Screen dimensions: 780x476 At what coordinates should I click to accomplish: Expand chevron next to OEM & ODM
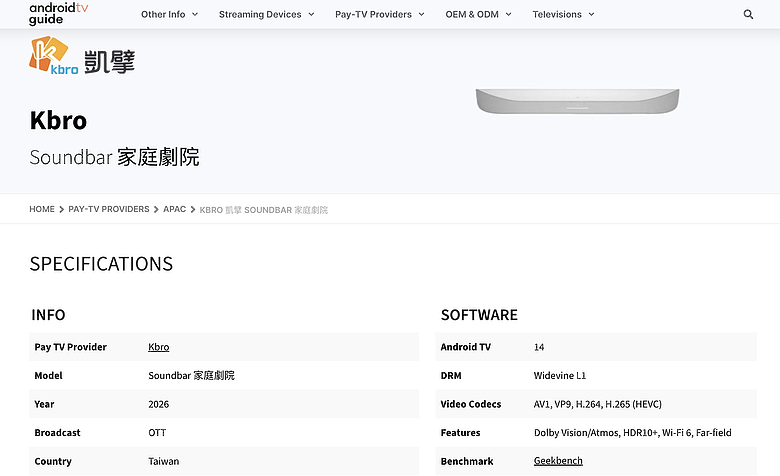click(508, 14)
